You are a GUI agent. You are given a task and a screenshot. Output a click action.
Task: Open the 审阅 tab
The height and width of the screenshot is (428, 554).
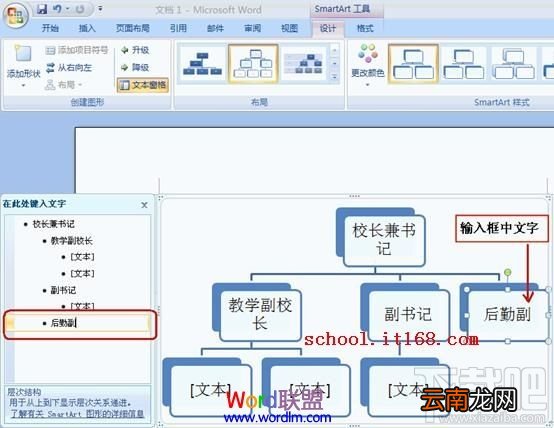click(x=252, y=28)
